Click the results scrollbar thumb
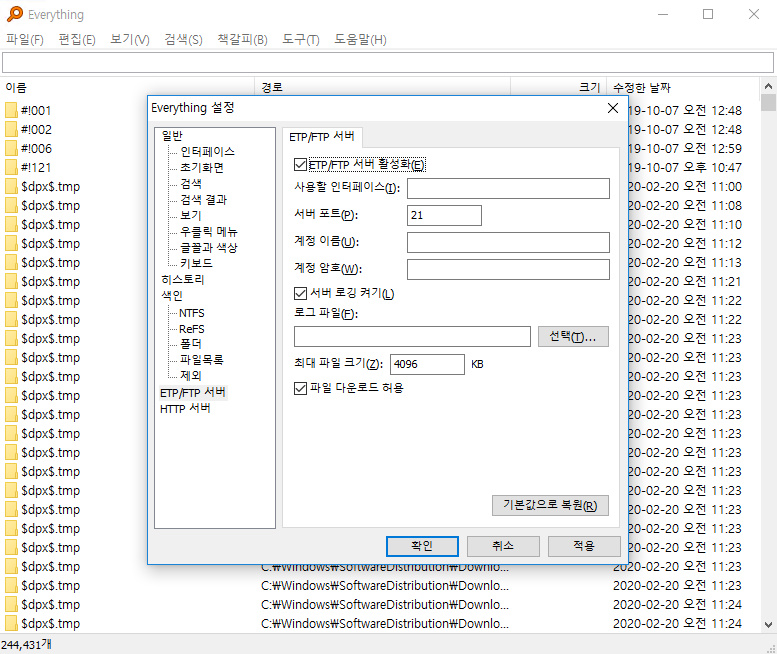777x654 pixels. coord(768,103)
